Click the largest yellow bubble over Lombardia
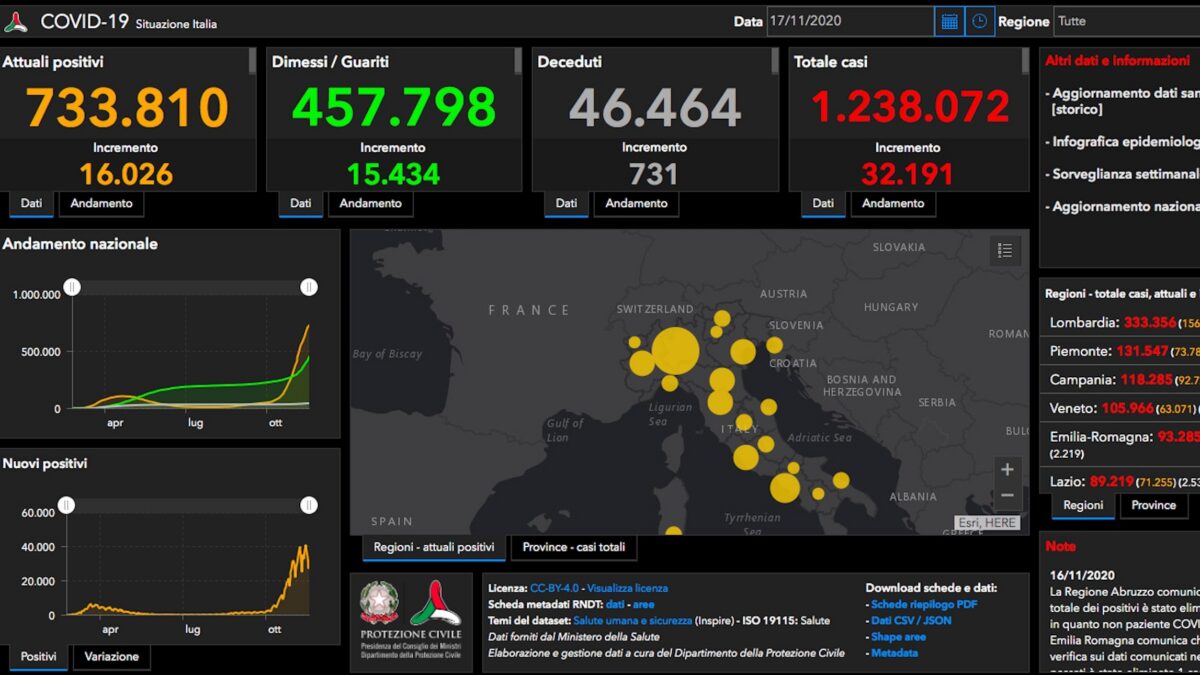The height and width of the screenshot is (675, 1200). coord(675,351)
